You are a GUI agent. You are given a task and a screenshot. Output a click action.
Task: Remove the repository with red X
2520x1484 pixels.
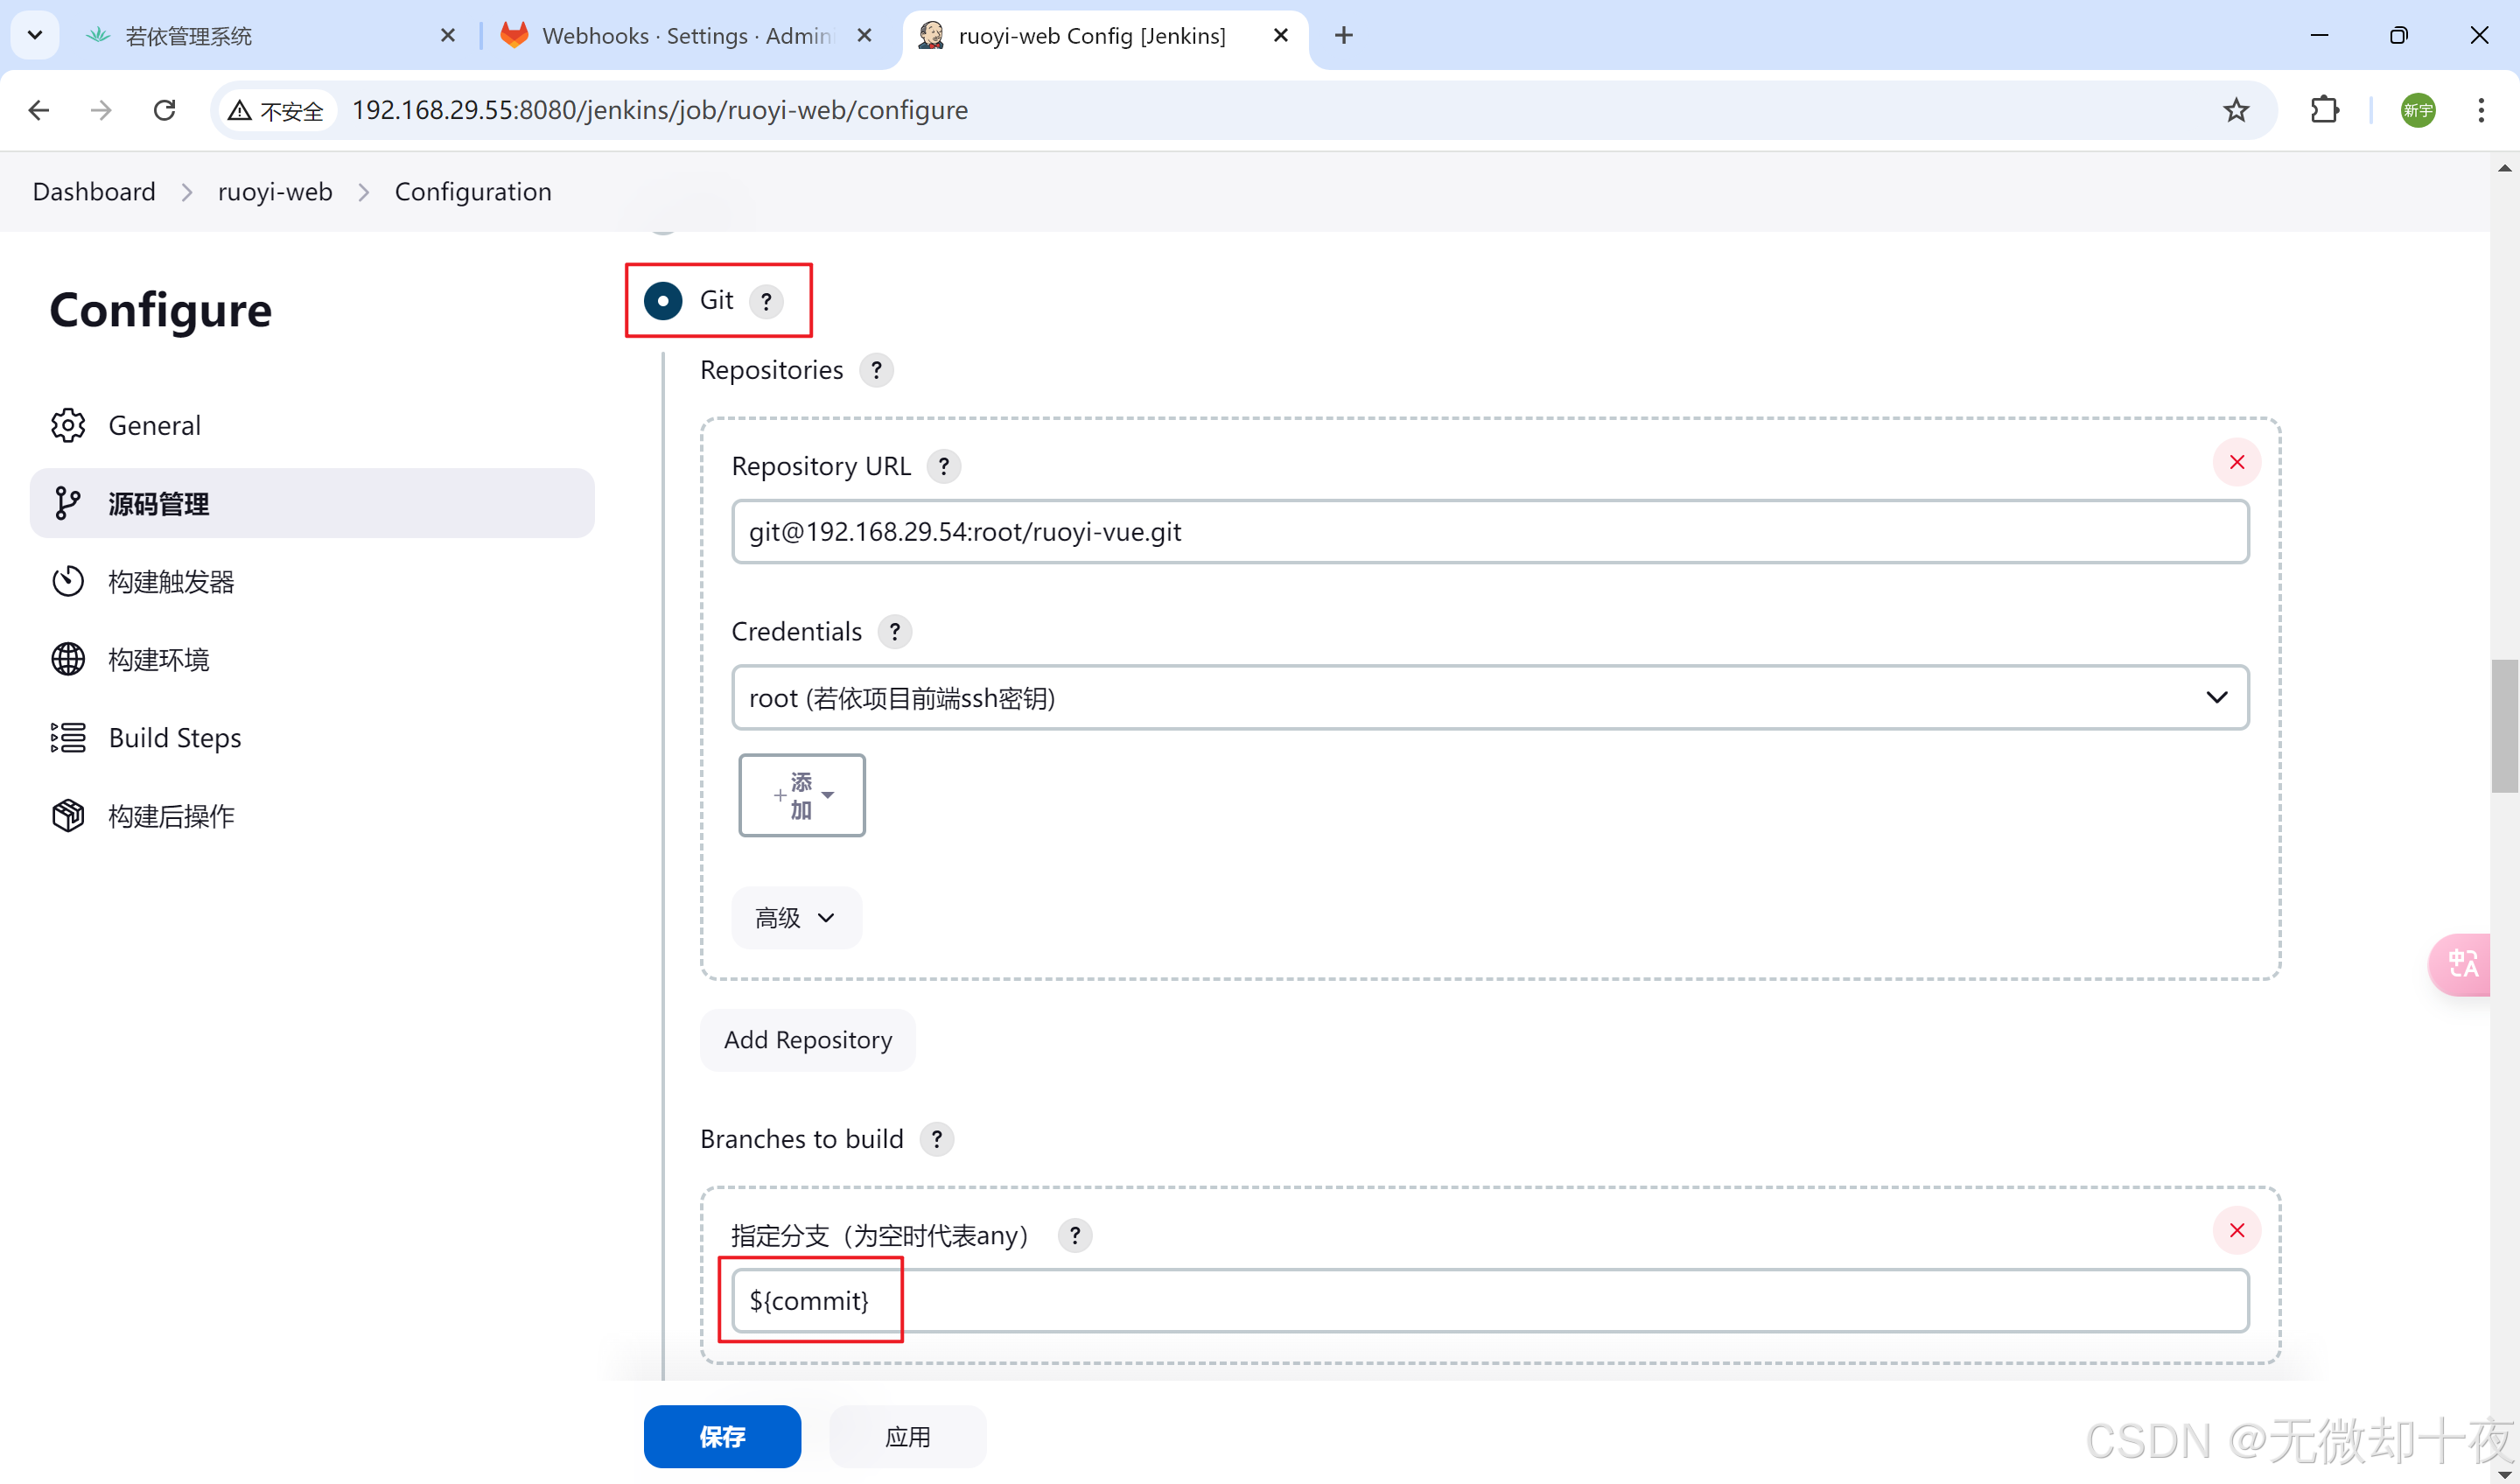pos(2236,462)
